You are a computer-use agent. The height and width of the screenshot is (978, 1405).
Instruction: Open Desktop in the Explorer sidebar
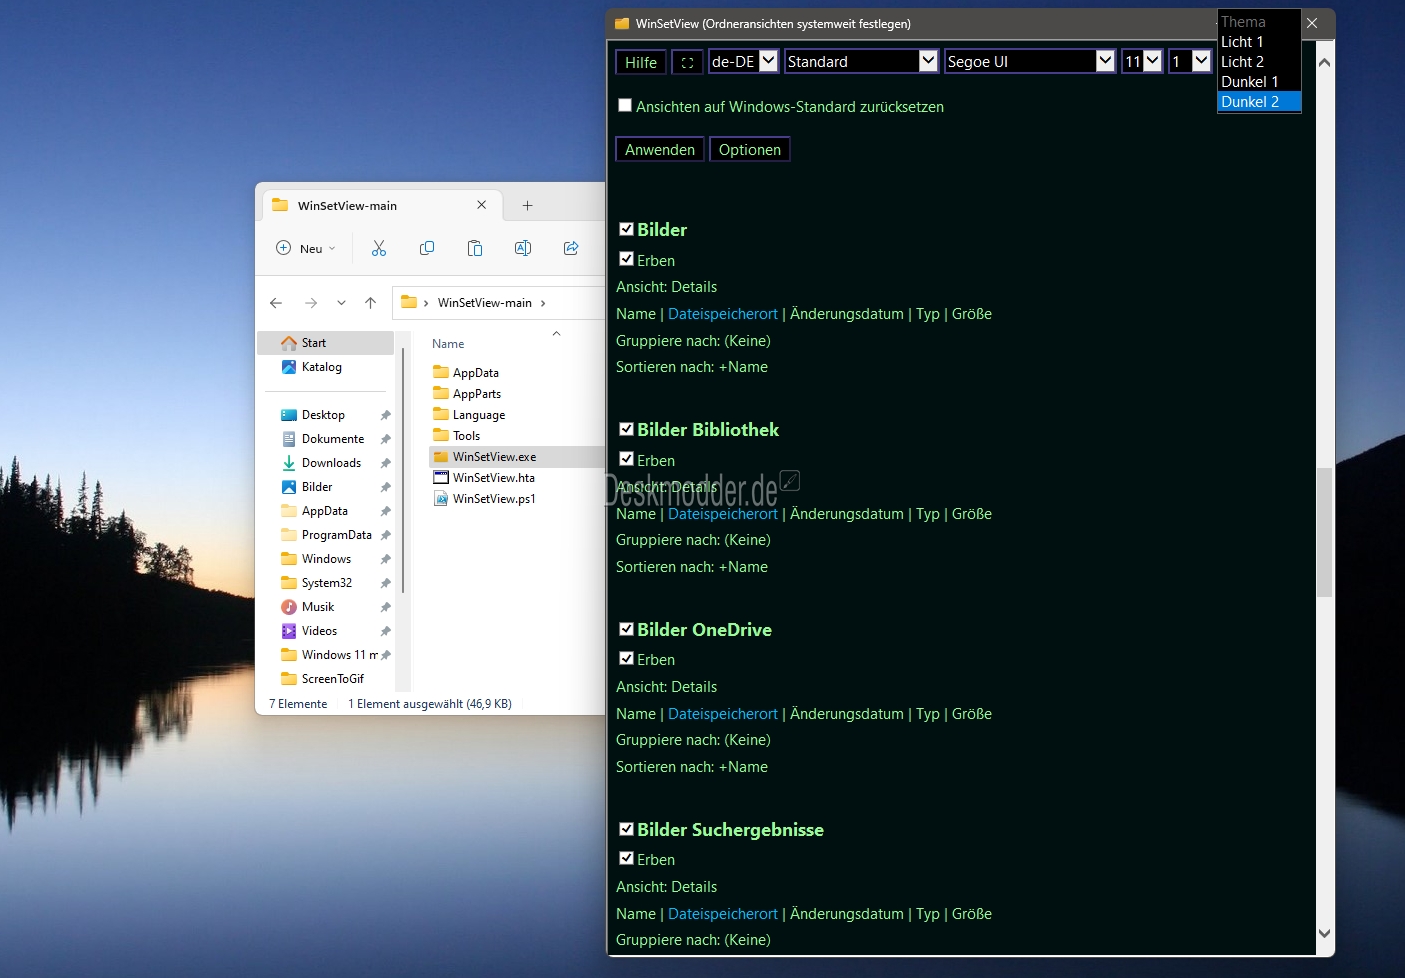click(x=323, y=415)
